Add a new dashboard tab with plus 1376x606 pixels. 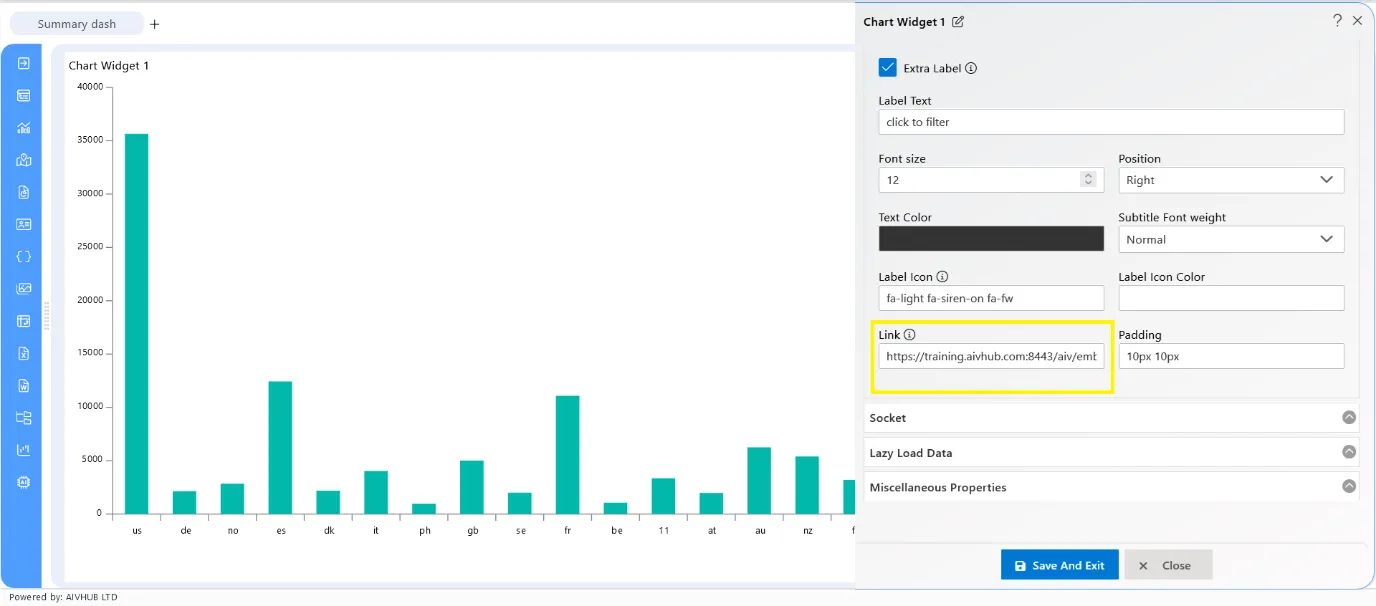tap(154, 24)
